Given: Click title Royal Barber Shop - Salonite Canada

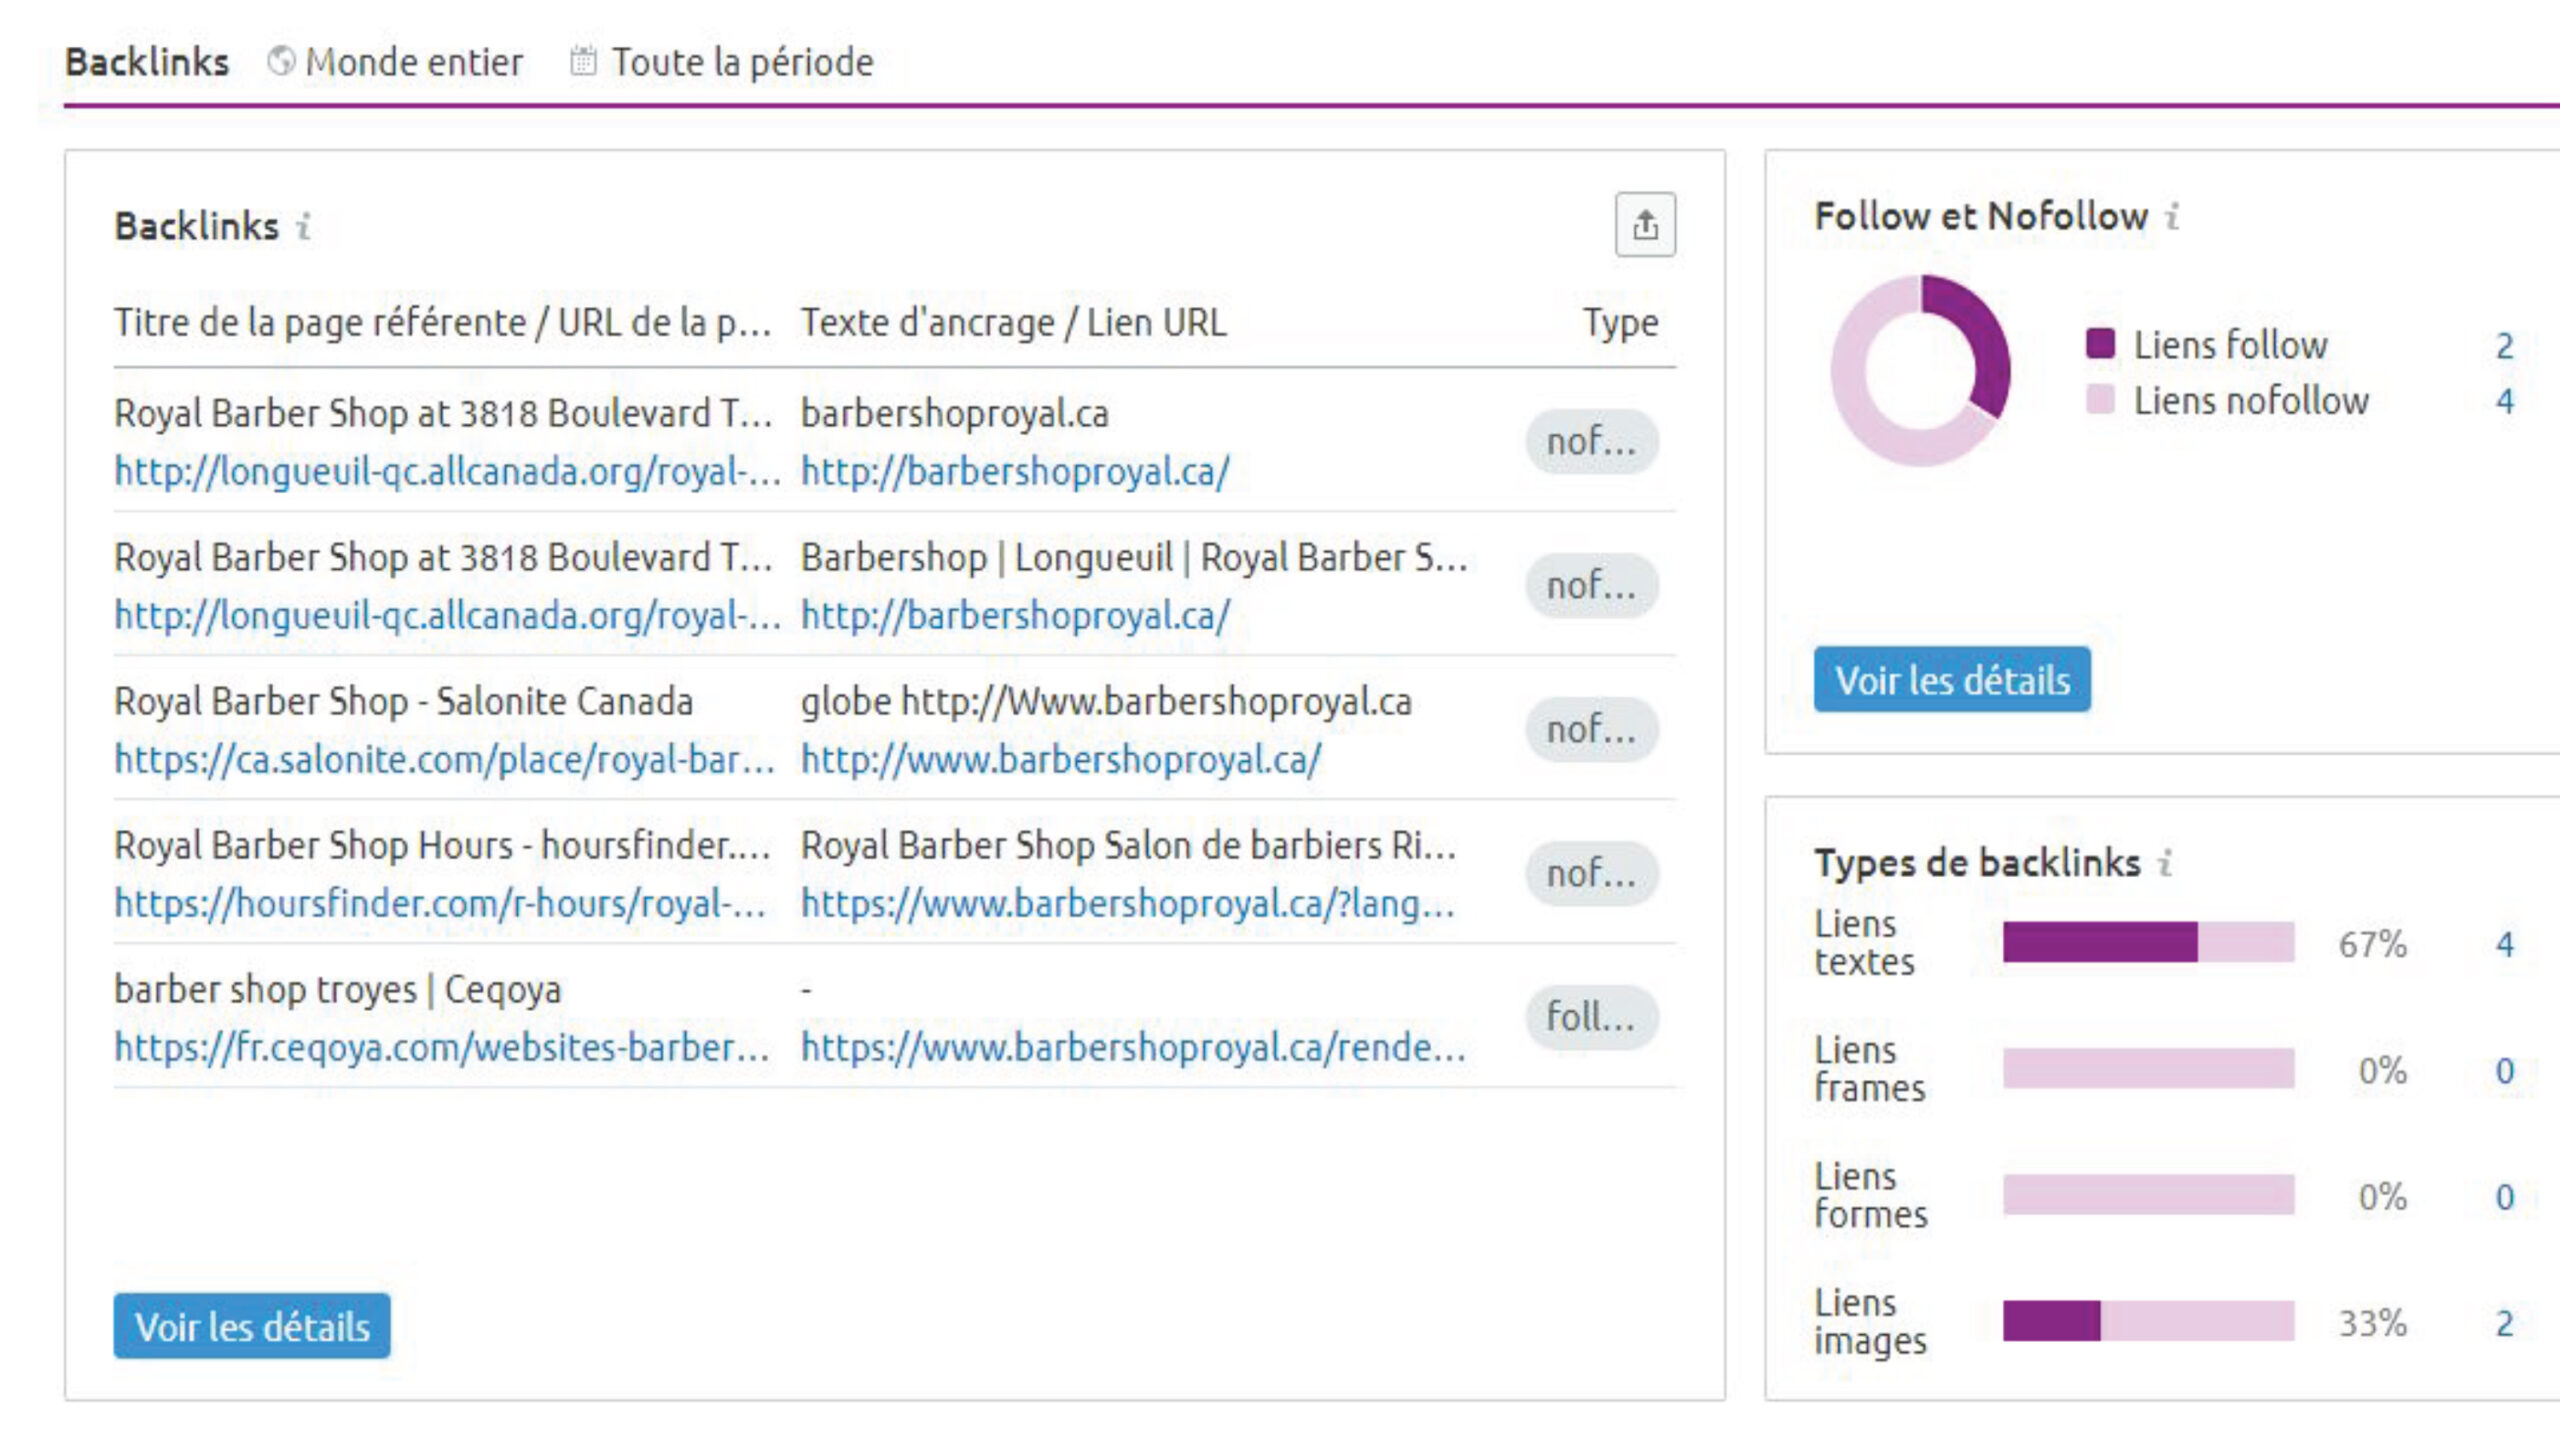Looking at the screenshot, I should click(x=403, y=701).
